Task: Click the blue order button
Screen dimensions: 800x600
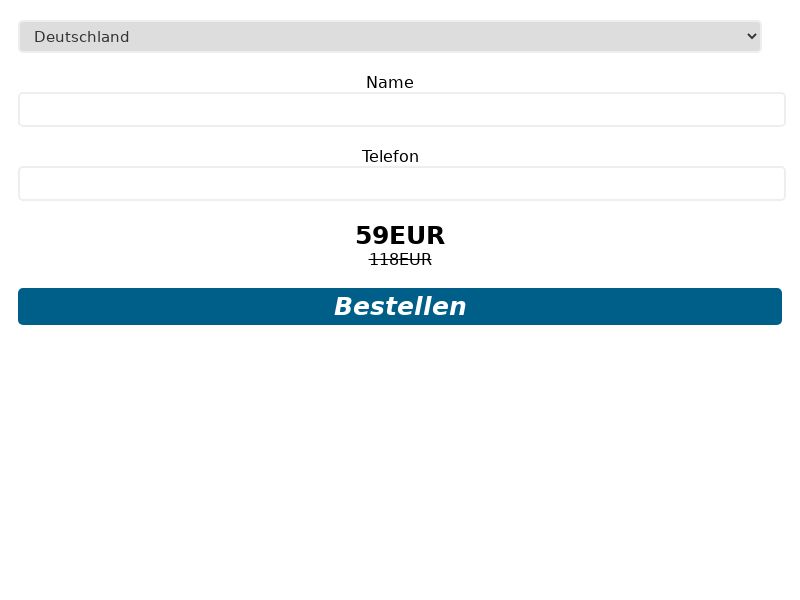Action: (400, 307)
